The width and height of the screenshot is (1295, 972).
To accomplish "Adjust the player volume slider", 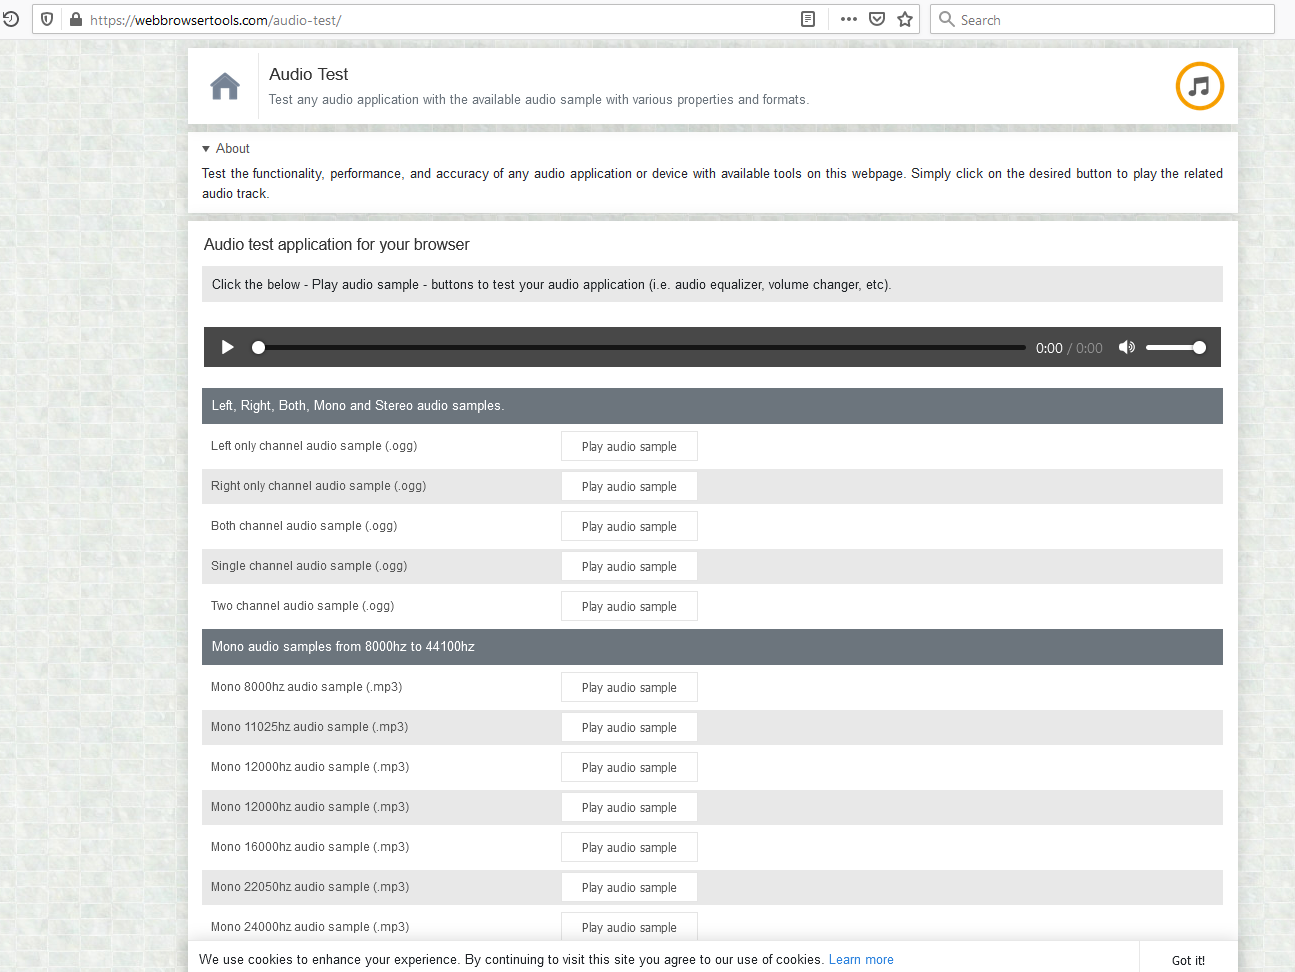I will 1175,347.
